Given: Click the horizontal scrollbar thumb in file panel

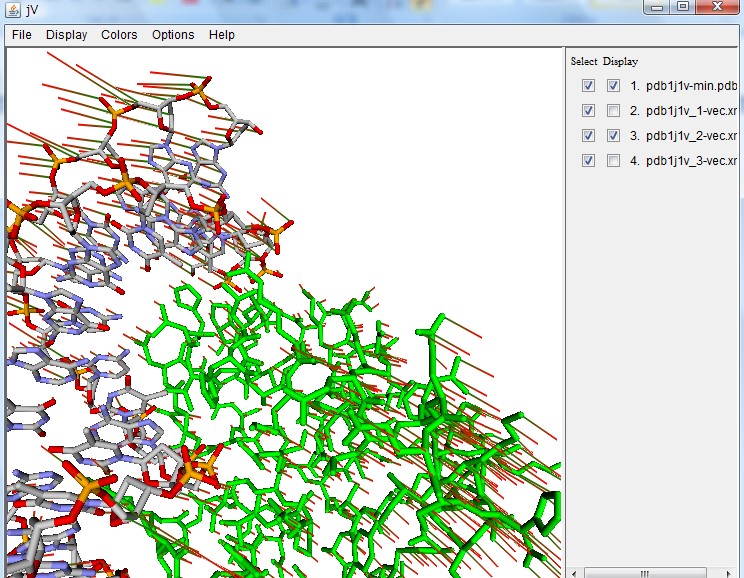Looking at the screenshot, I should click(645, 573).
